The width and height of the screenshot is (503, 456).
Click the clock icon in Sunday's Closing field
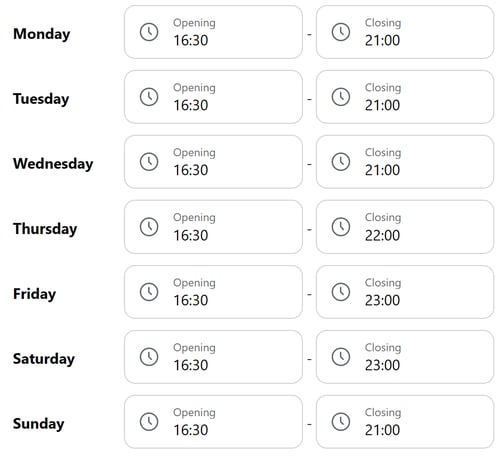(x=341, y=422)
